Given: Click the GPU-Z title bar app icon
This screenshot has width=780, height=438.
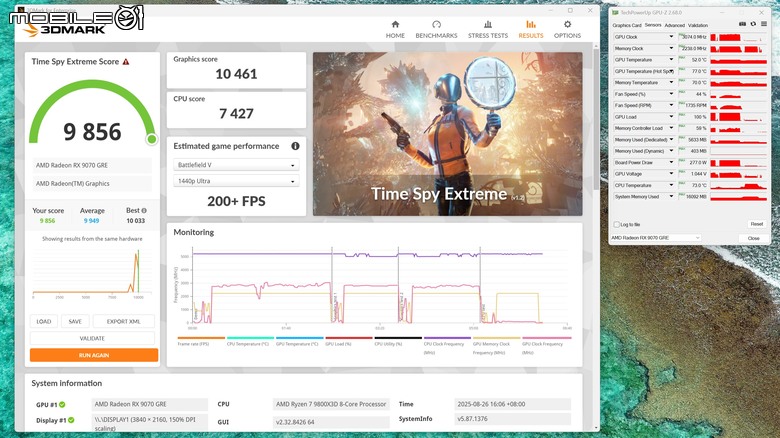Looking at the screenshot, I should click(x=615, y=12).
